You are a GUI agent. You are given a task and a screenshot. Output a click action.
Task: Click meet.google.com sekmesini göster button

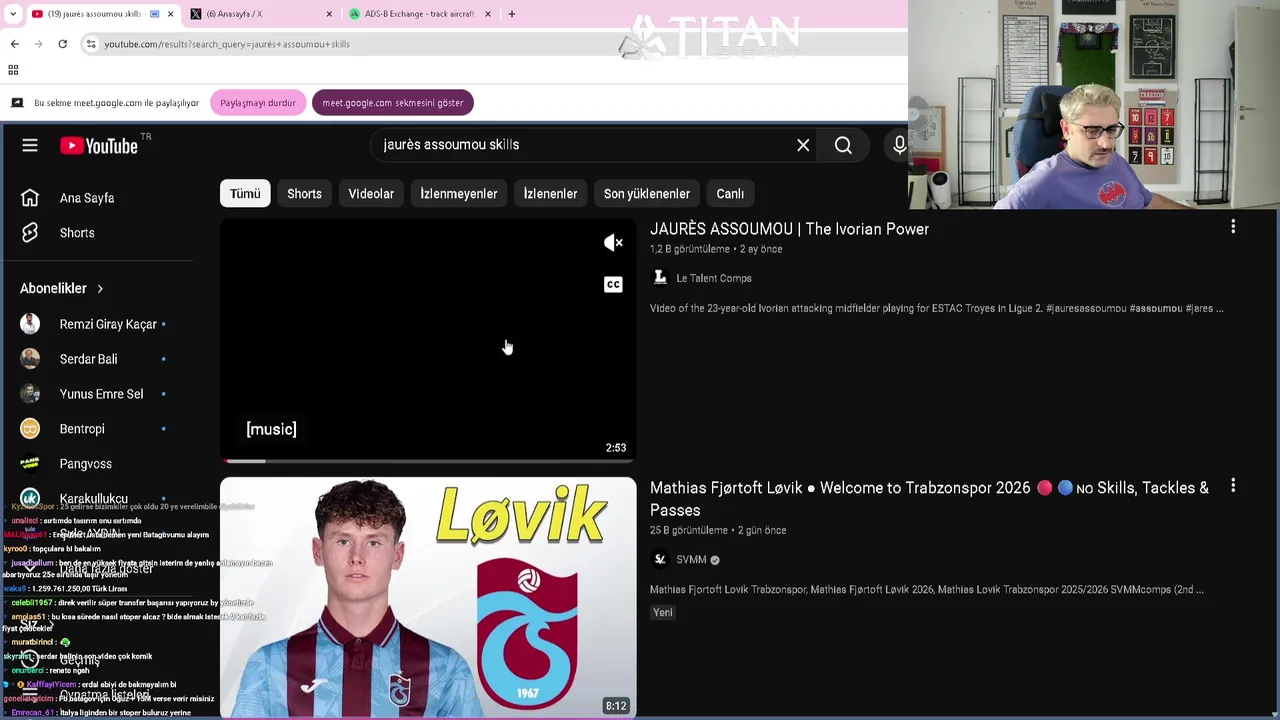click(x=392, y=103)
